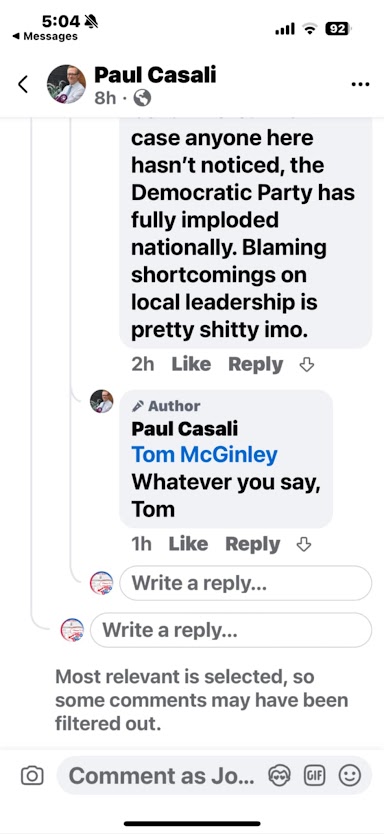Like Paul Casali's 'Whatever you say' comment
The height and width of the screenshot is (834, 384).
click(188, 544)
